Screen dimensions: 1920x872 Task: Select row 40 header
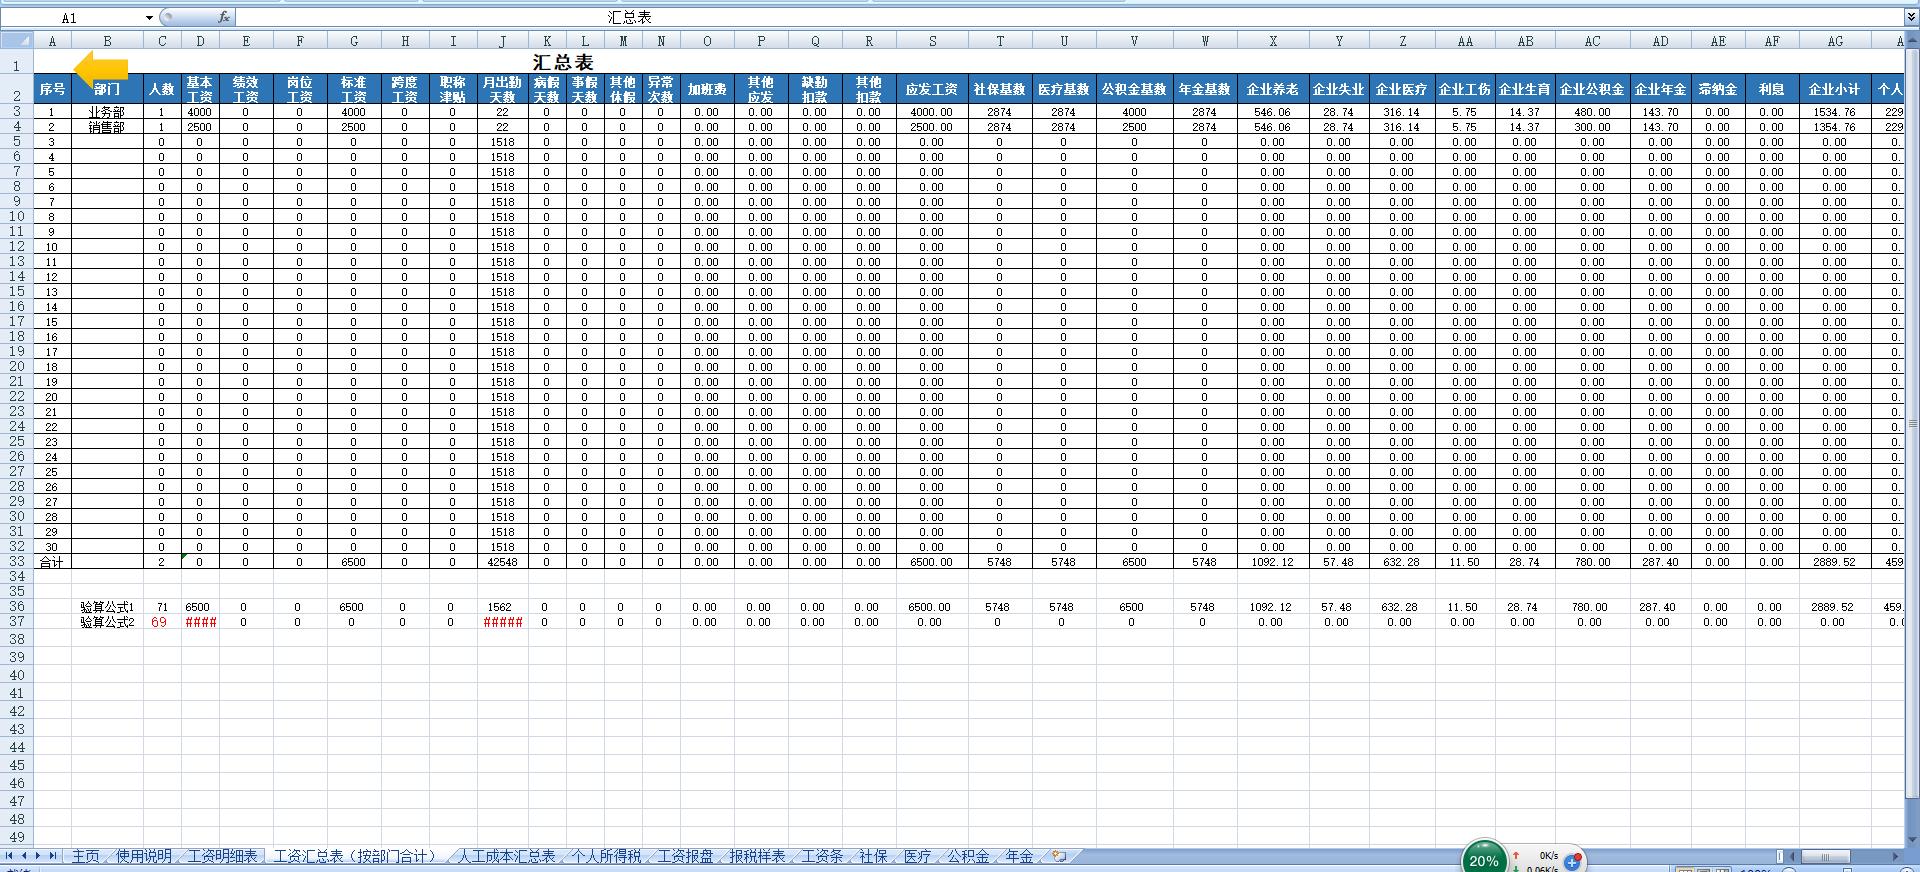(17, 675)
